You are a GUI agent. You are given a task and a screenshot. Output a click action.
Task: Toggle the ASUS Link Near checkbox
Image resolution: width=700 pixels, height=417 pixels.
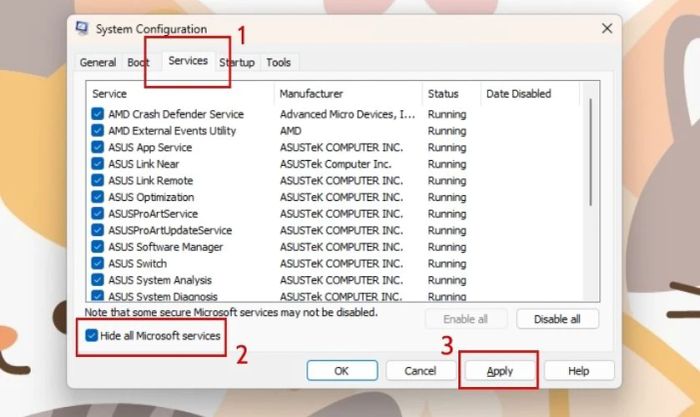(x=97, y=163)
